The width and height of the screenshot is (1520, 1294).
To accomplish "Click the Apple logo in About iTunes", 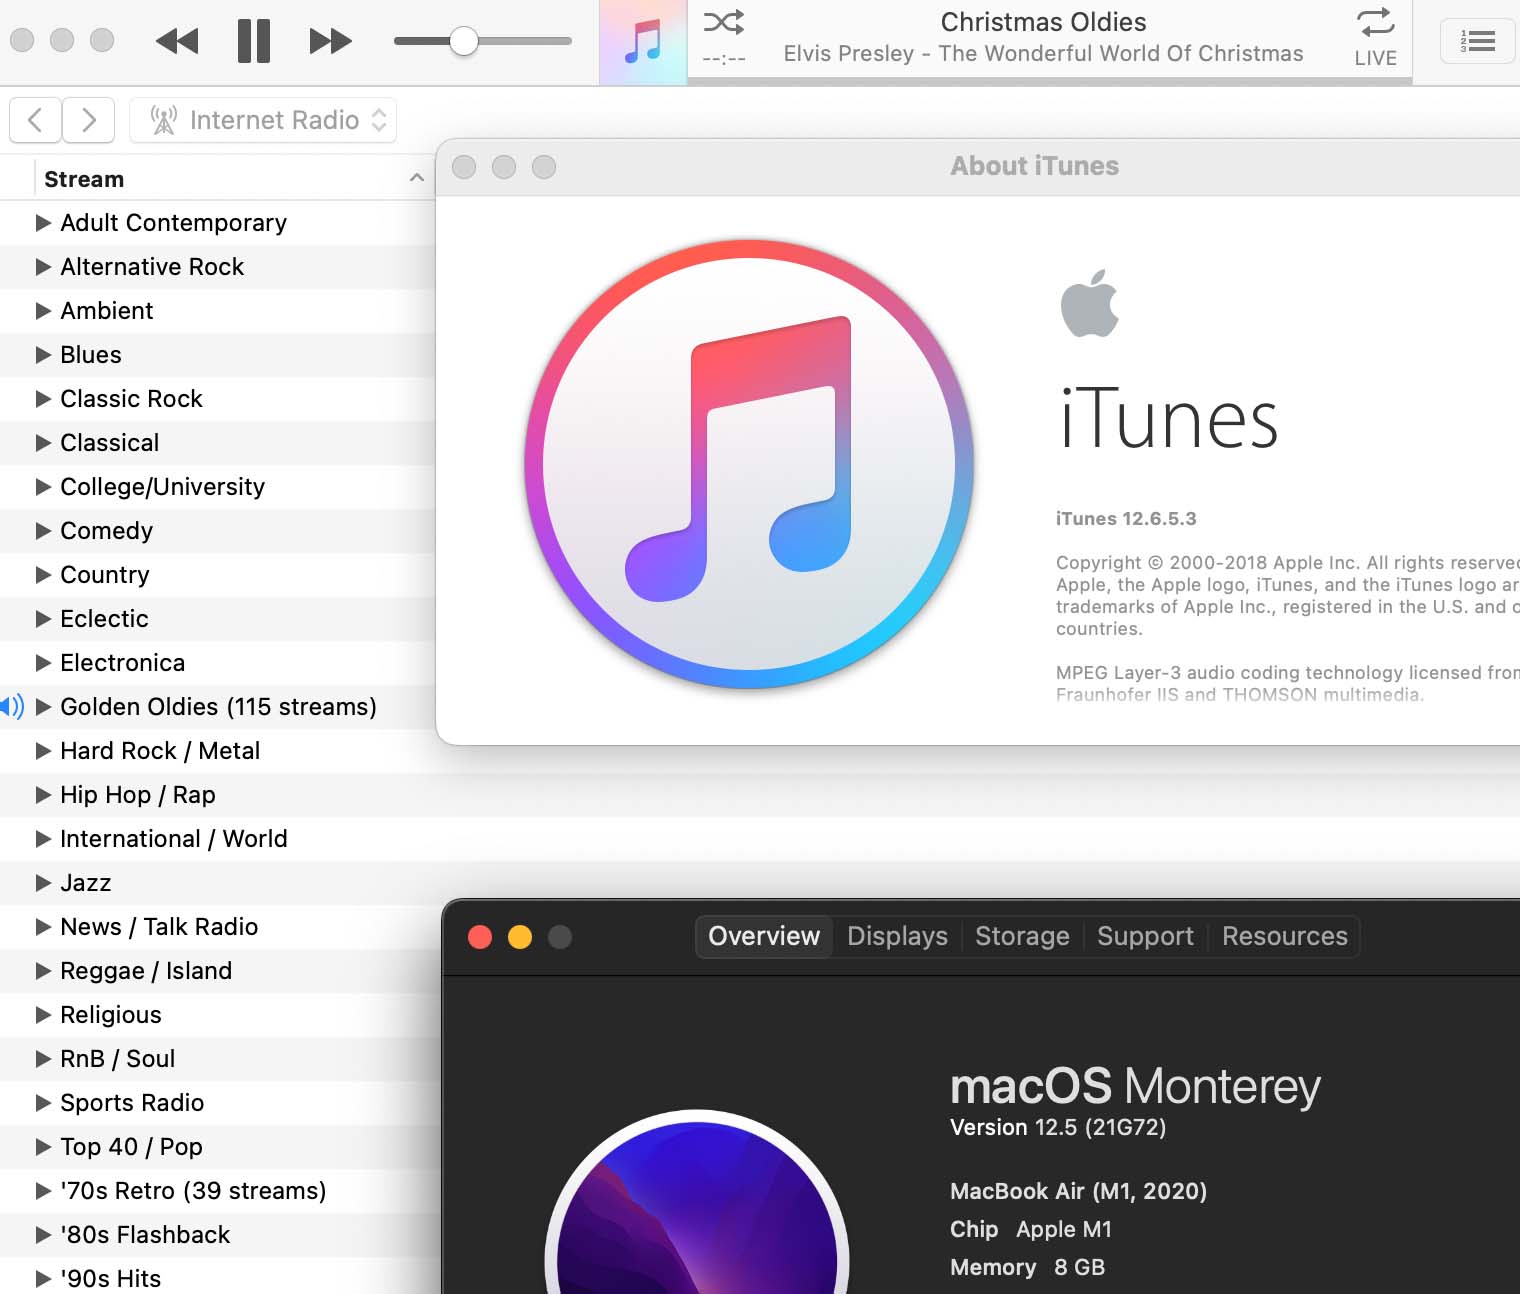I will pos(1089,303).
